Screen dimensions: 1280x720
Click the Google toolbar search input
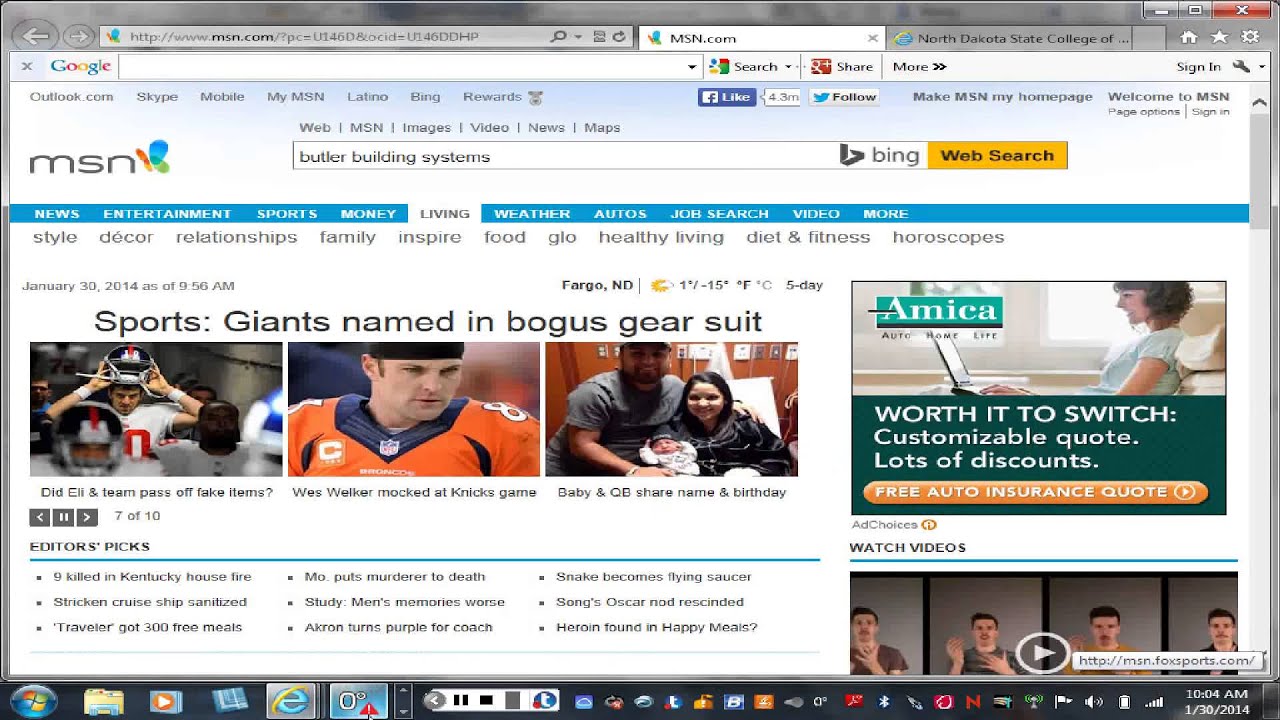click(402, 67)
